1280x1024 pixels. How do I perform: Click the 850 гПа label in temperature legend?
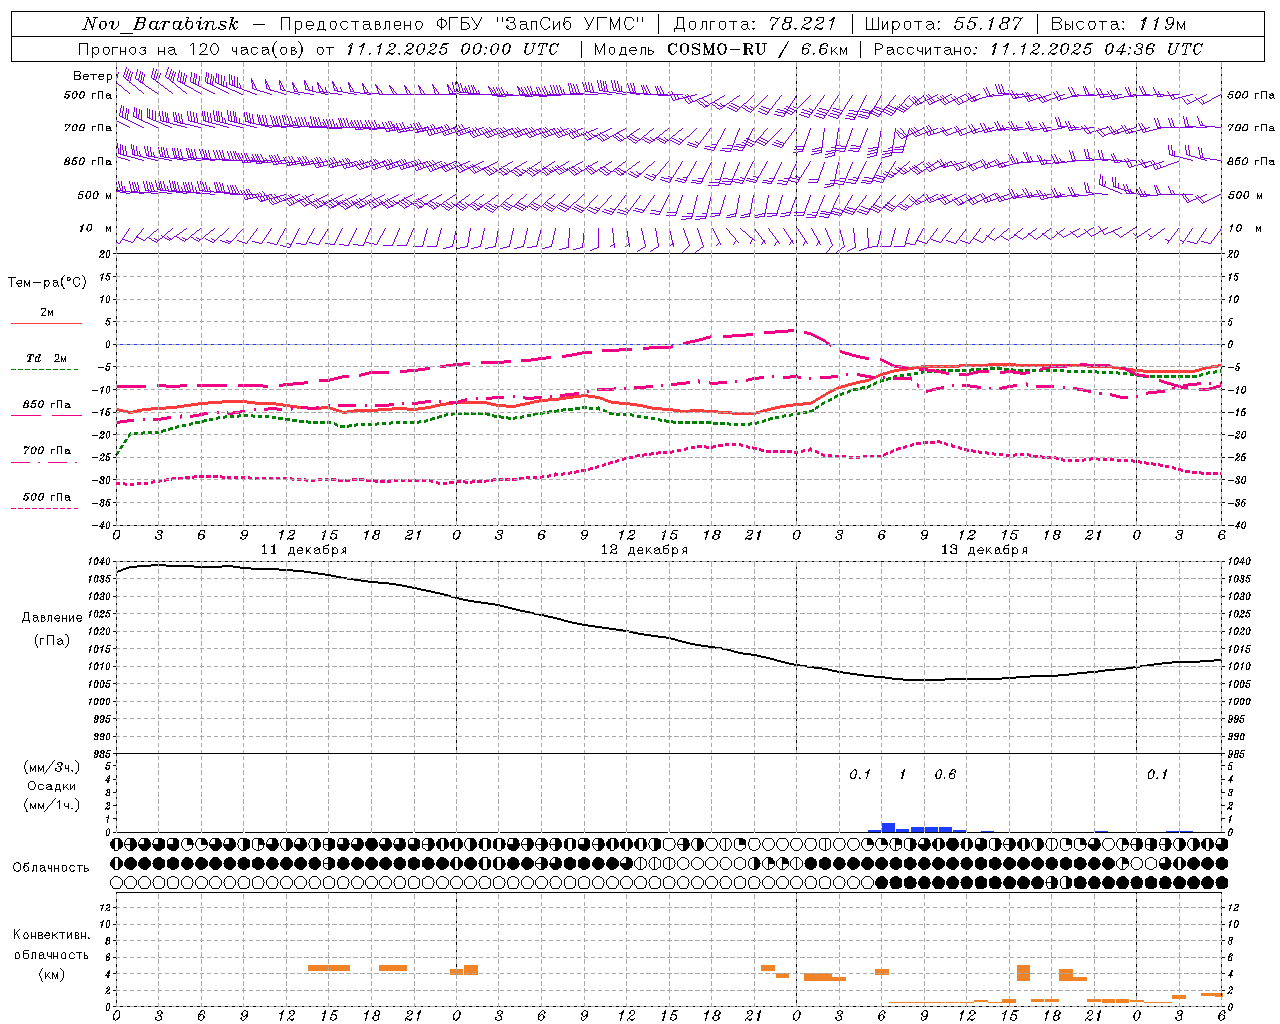point(47,405)
